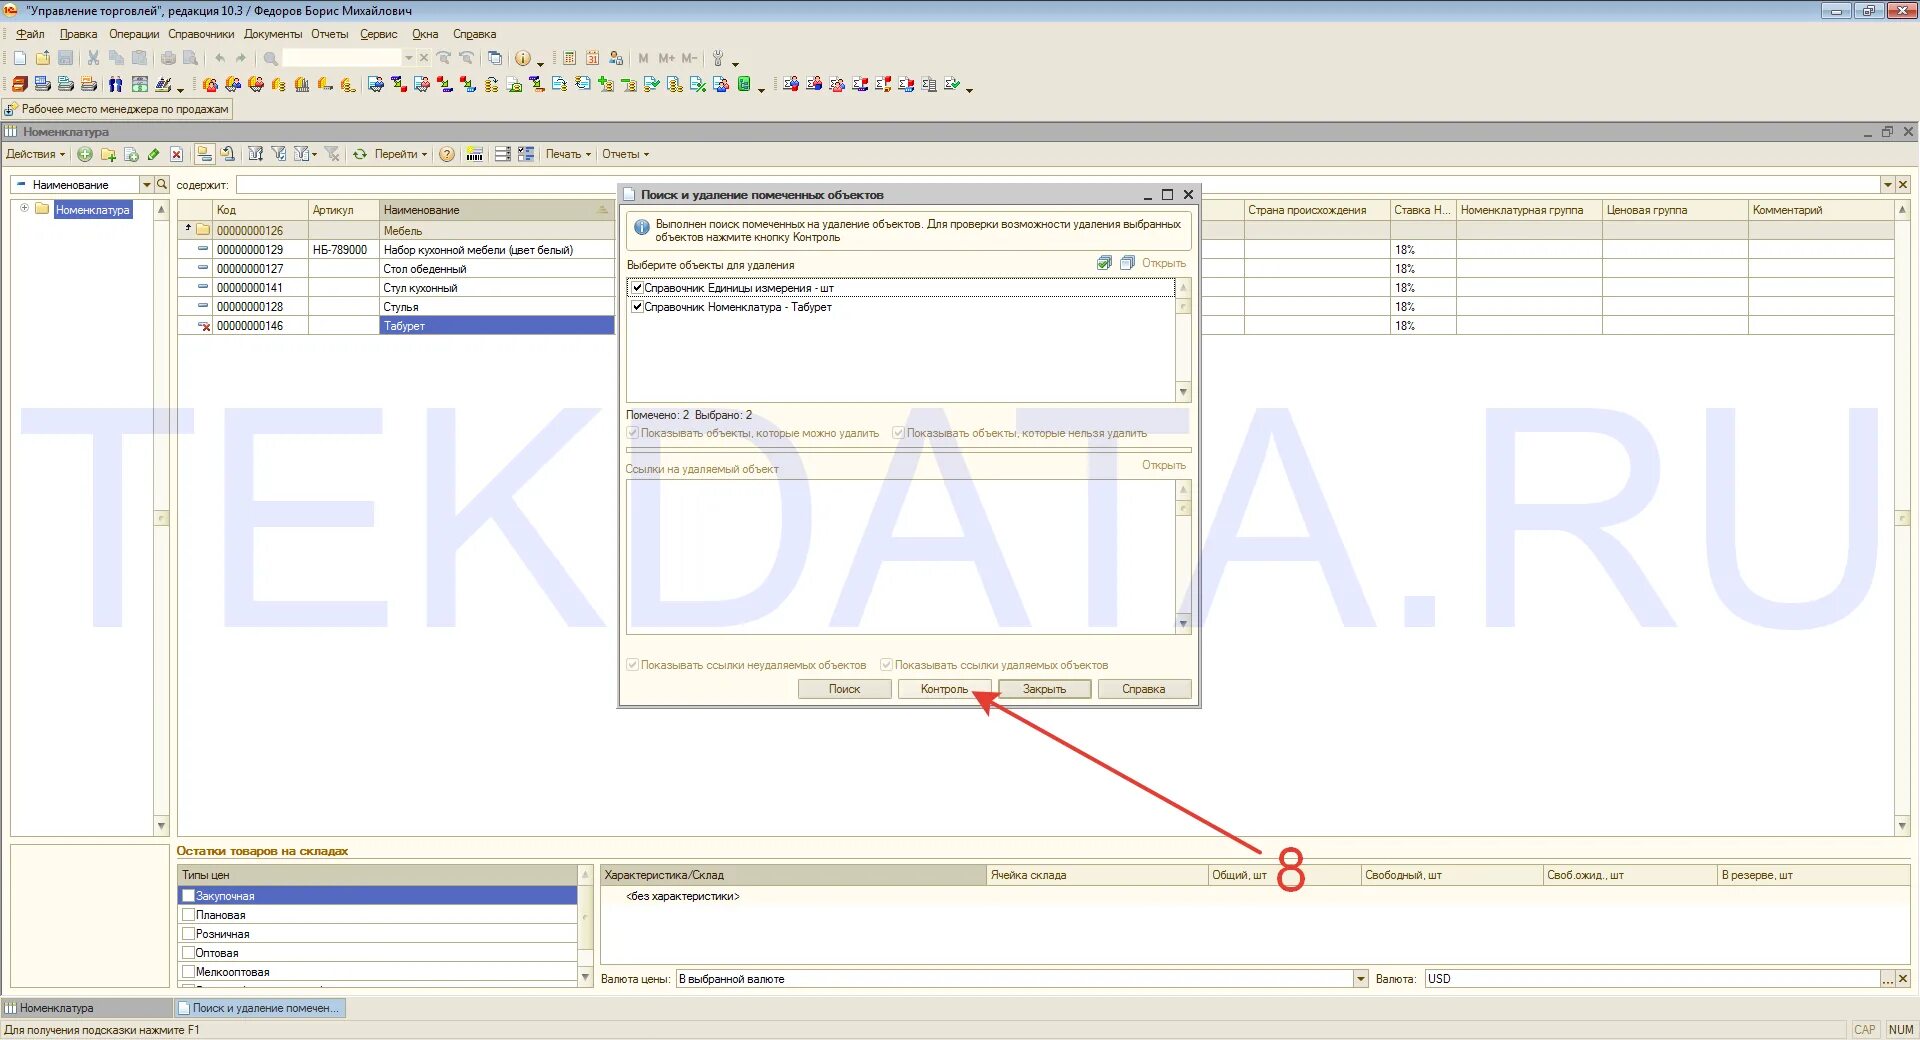Click the Закрыть button in the dialog
Image resolution: width=1920 pixels, height=1040 pixels.
pyautogui.click(x=1044, y=689)
